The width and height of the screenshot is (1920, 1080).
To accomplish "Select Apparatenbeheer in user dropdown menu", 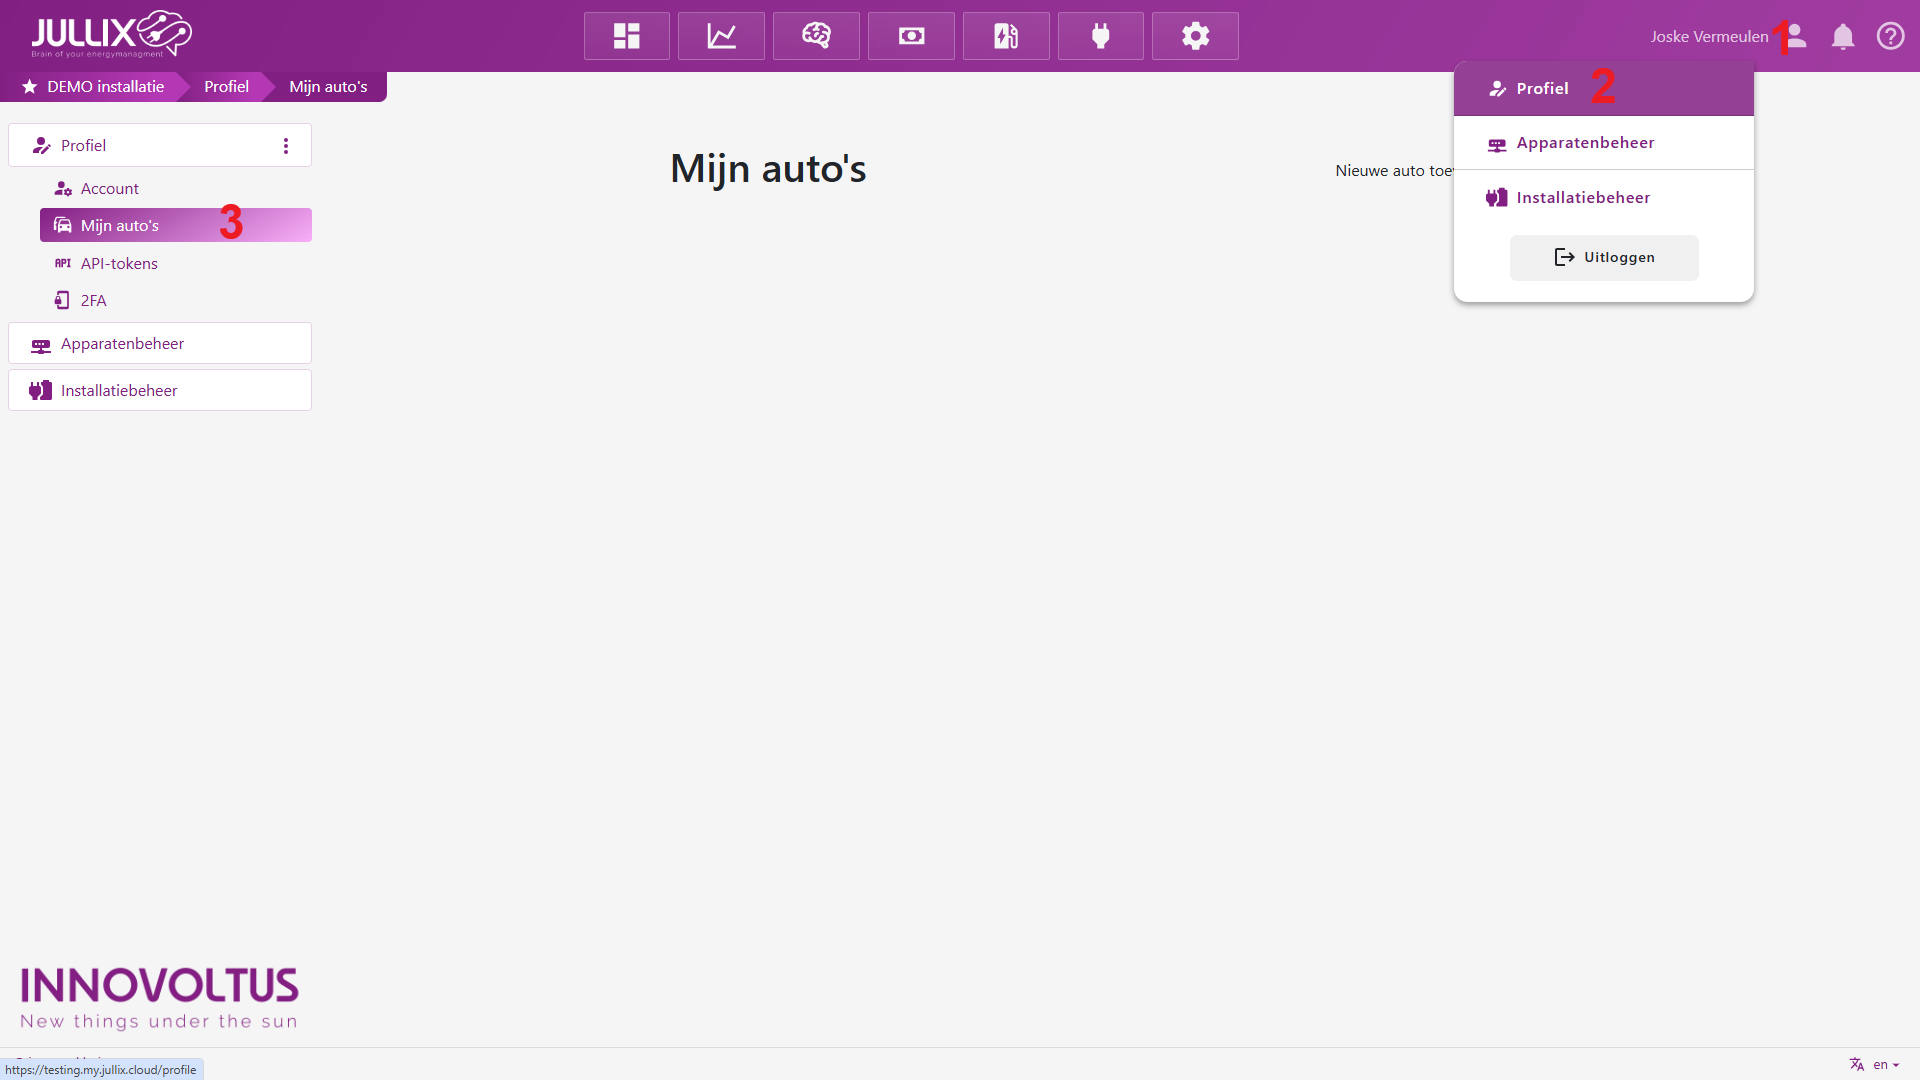I will pos(1585,143).
